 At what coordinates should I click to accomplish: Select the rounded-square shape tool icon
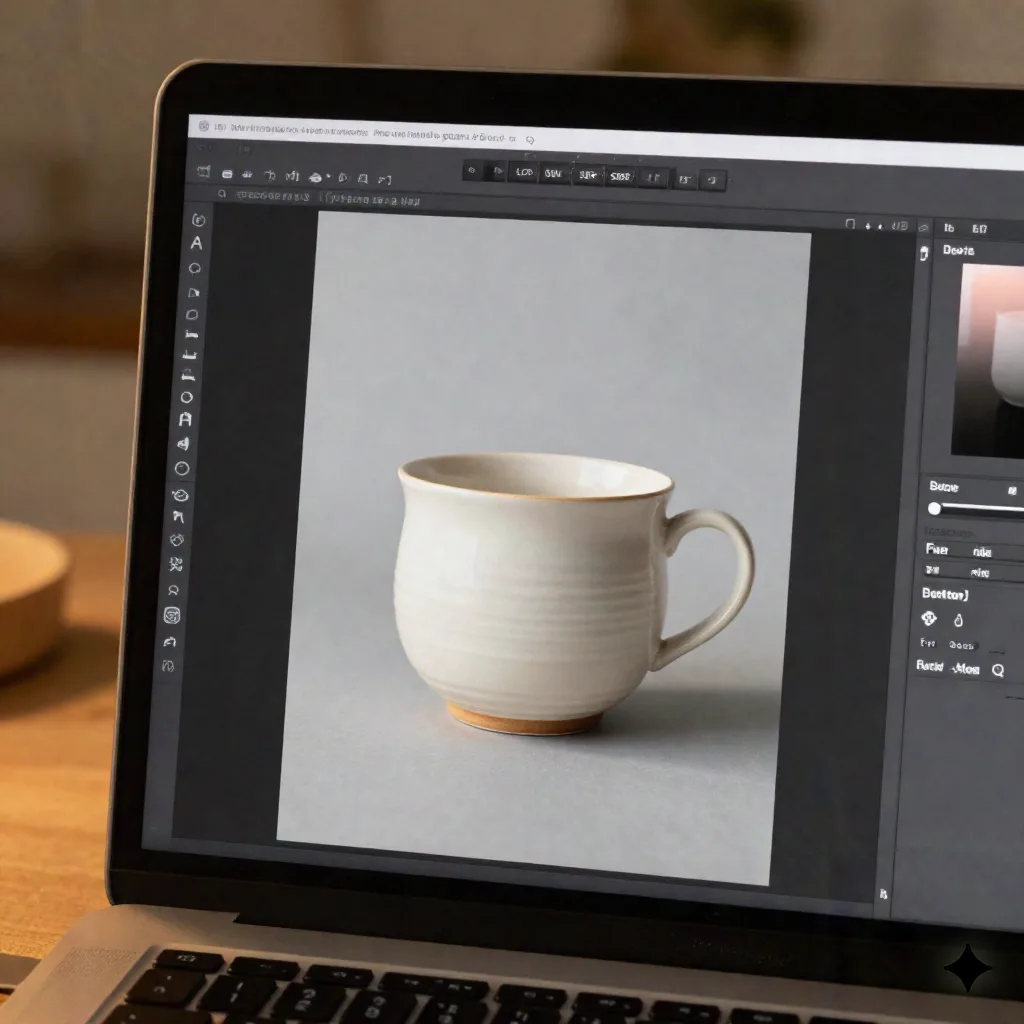coord(192,315)
